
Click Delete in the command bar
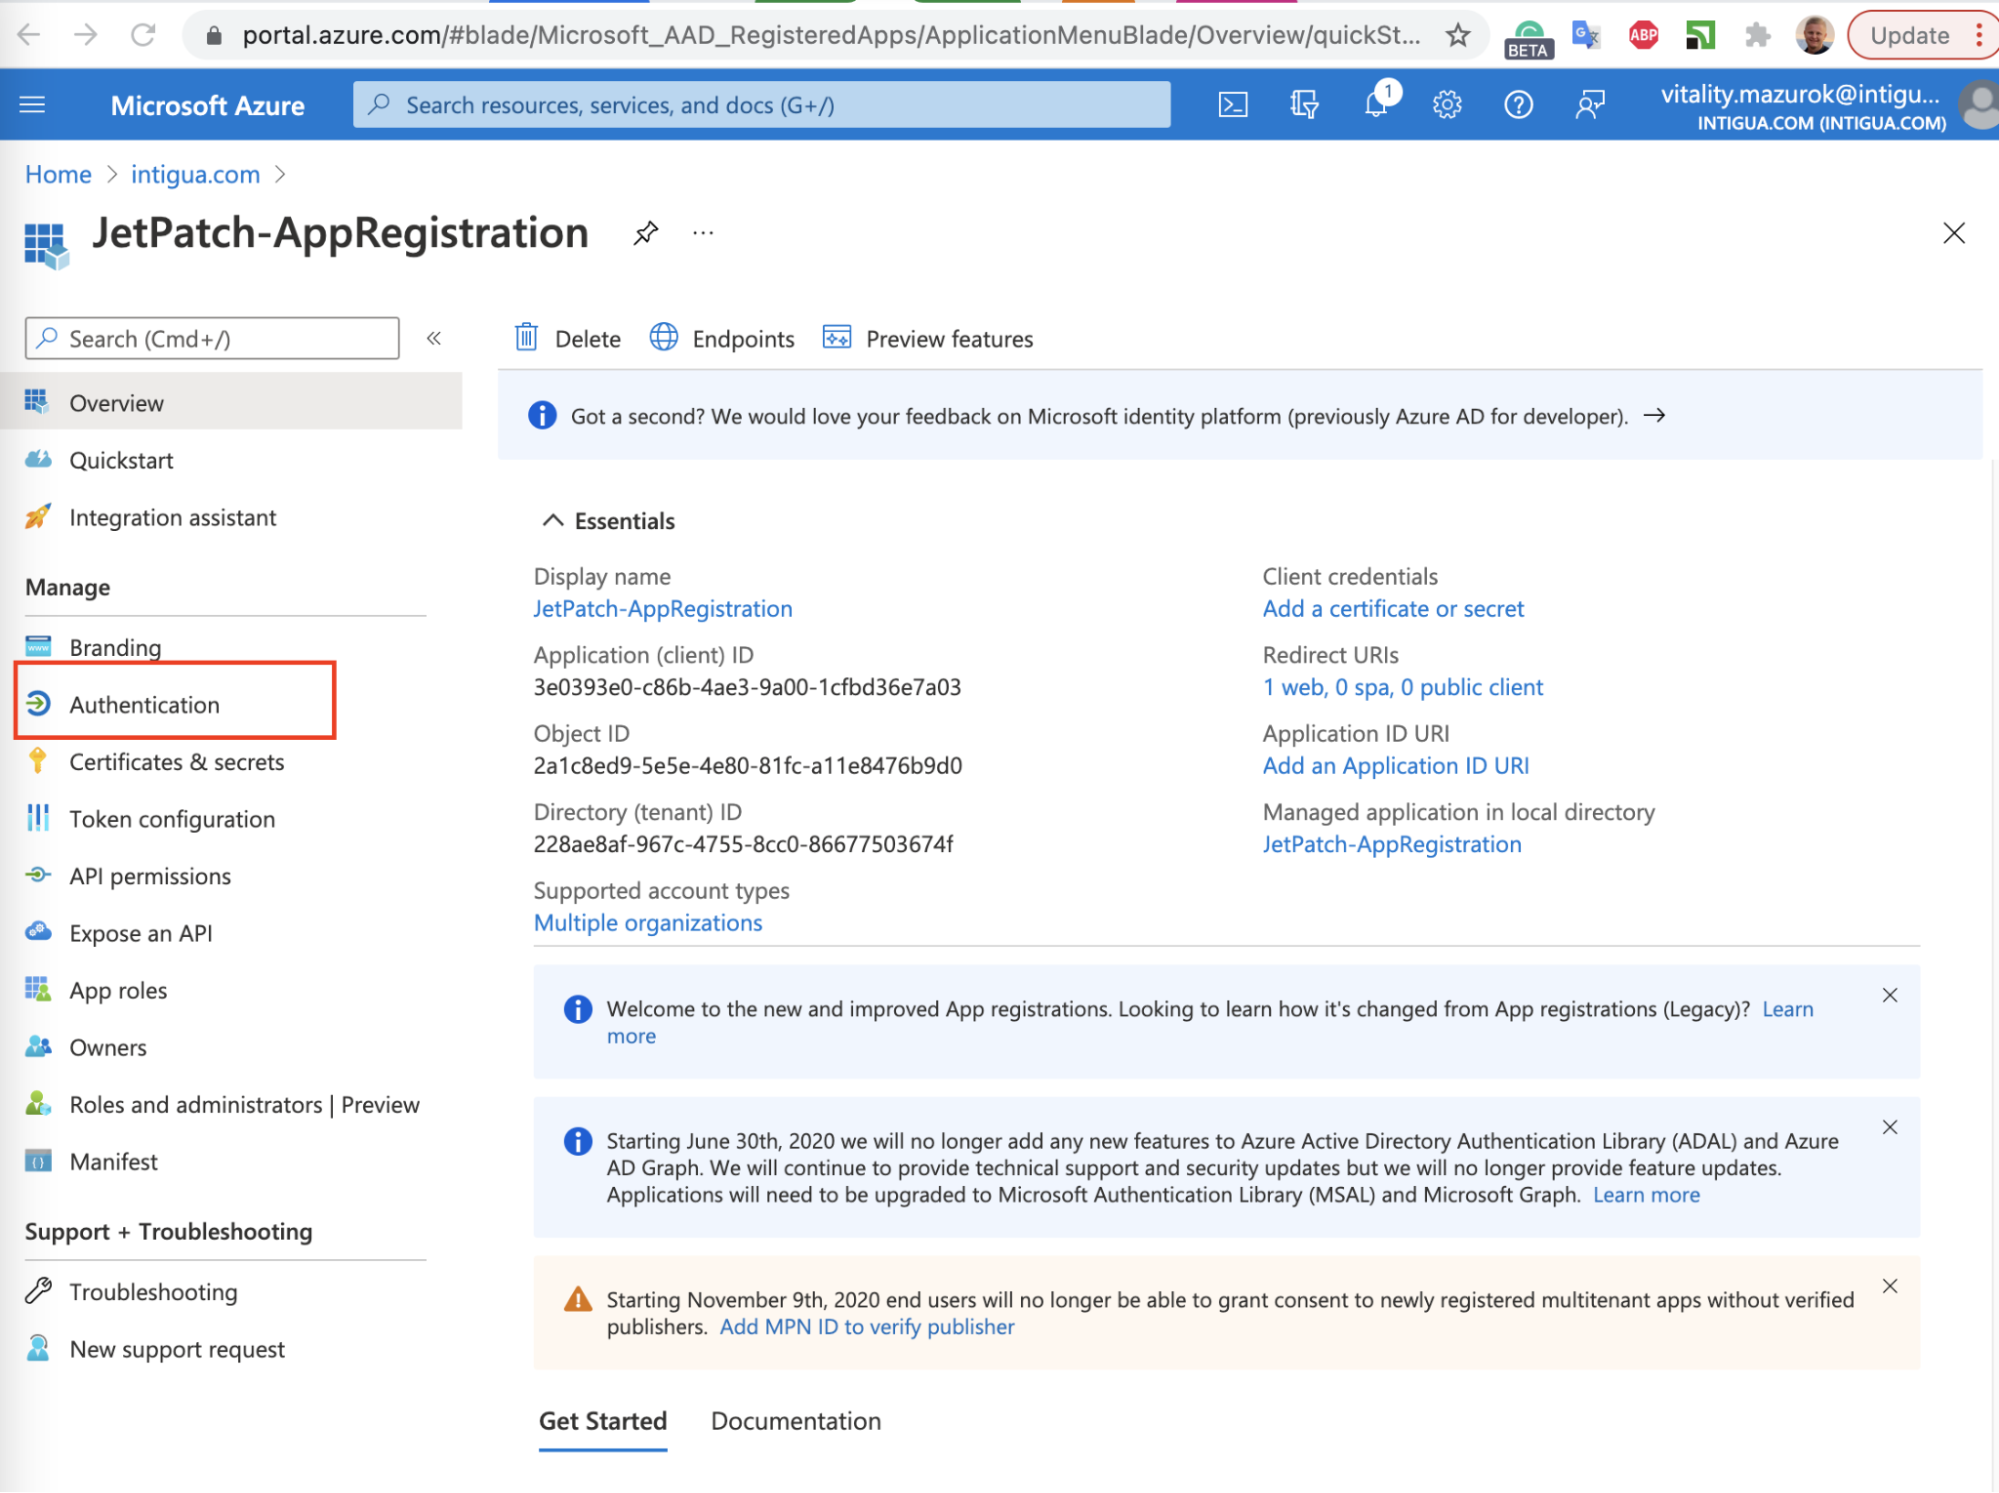pos(567,338)
